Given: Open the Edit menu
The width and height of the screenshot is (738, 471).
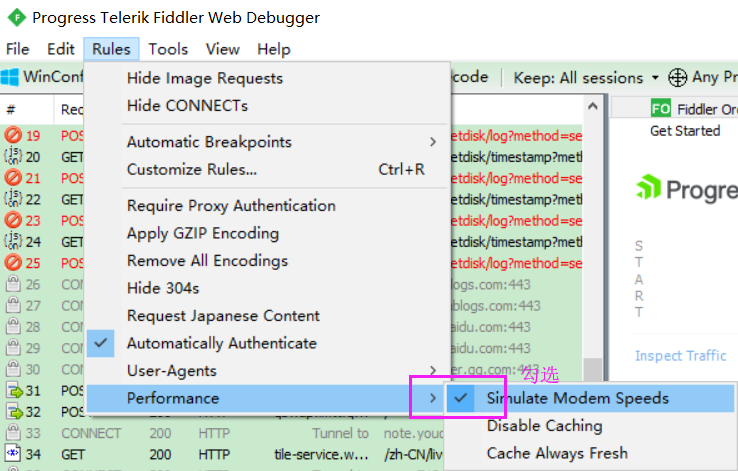Looking at the screenshot, I should coord(61,49).
